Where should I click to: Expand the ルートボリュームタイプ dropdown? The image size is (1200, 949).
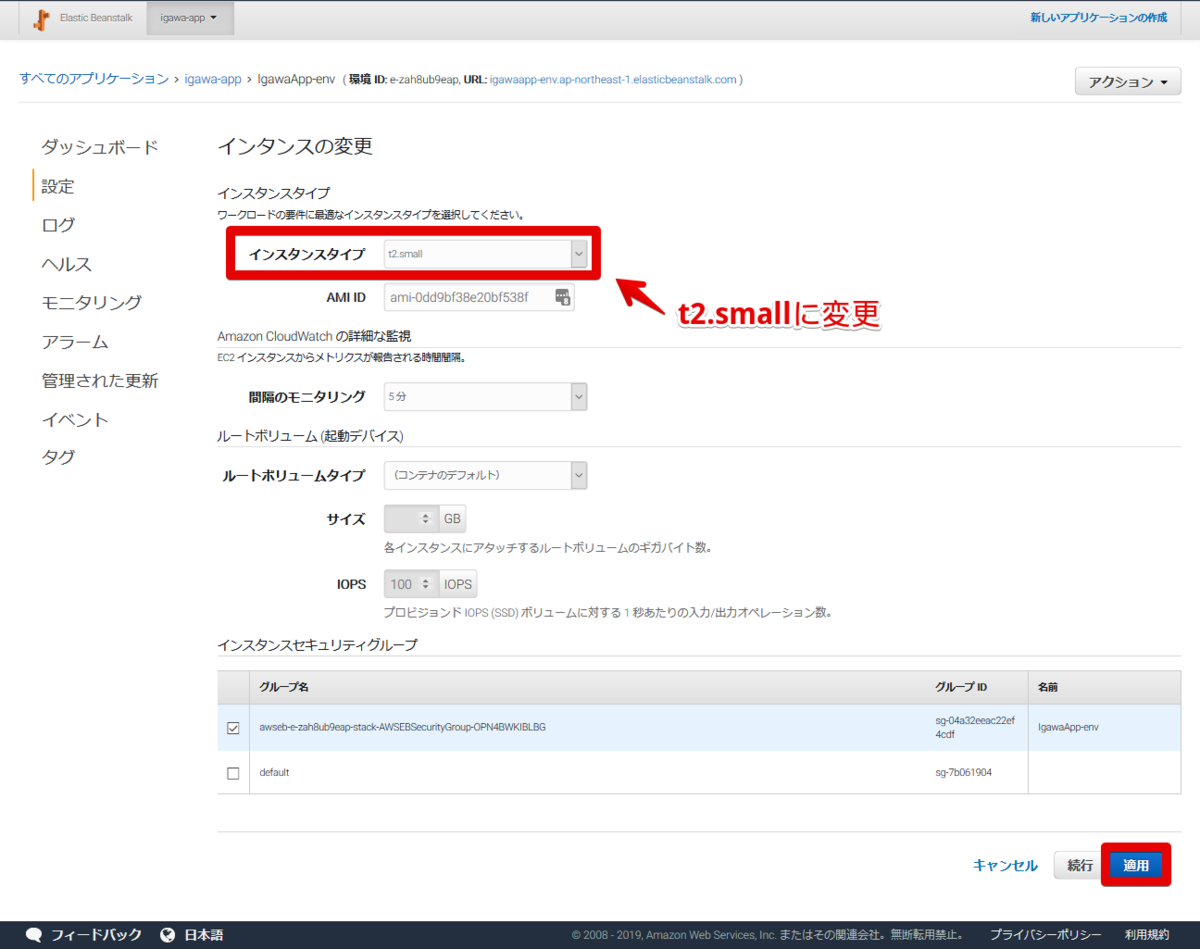click(x=578, y=475)
